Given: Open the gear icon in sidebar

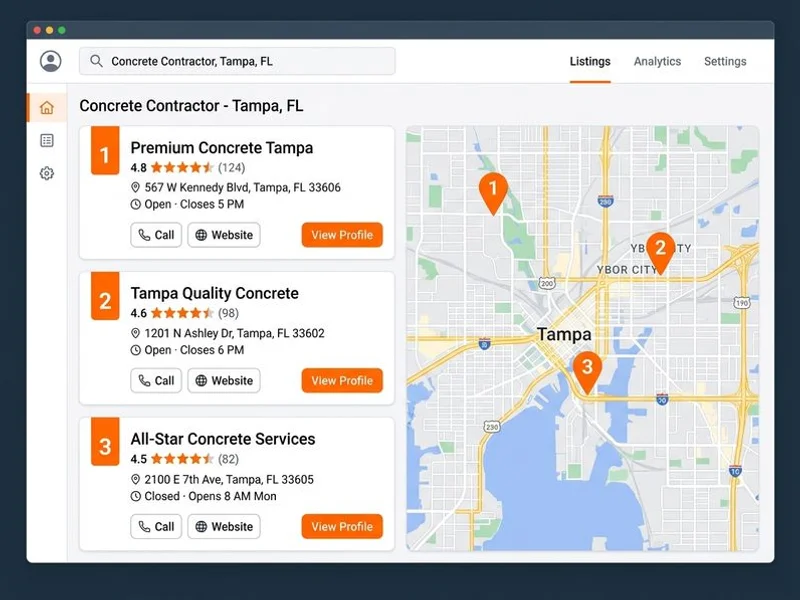Looking at the screenshot, I should pyautogui.click(x=47, y=173).
